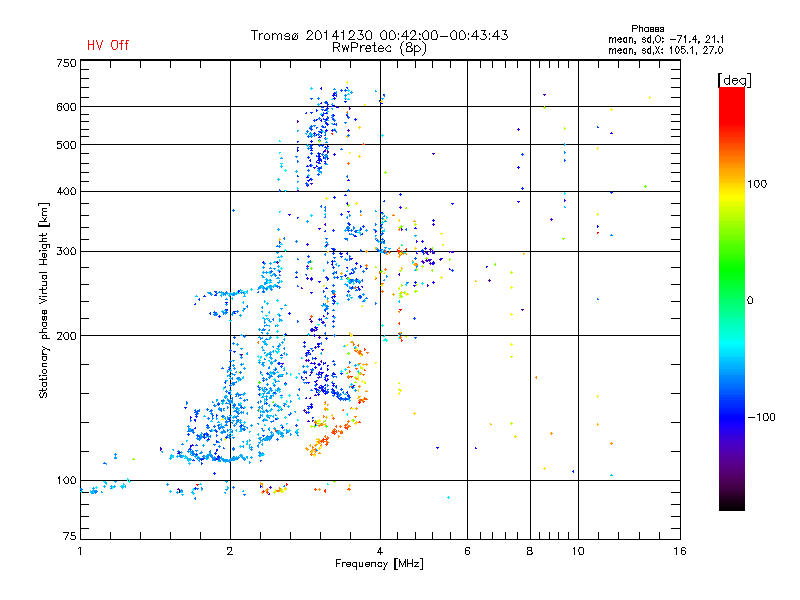This screenshot has height=600, width=800.
Task: Click 'mean, sd,O: -71.4, 21.1' line
Action: [x=666, y=39]
